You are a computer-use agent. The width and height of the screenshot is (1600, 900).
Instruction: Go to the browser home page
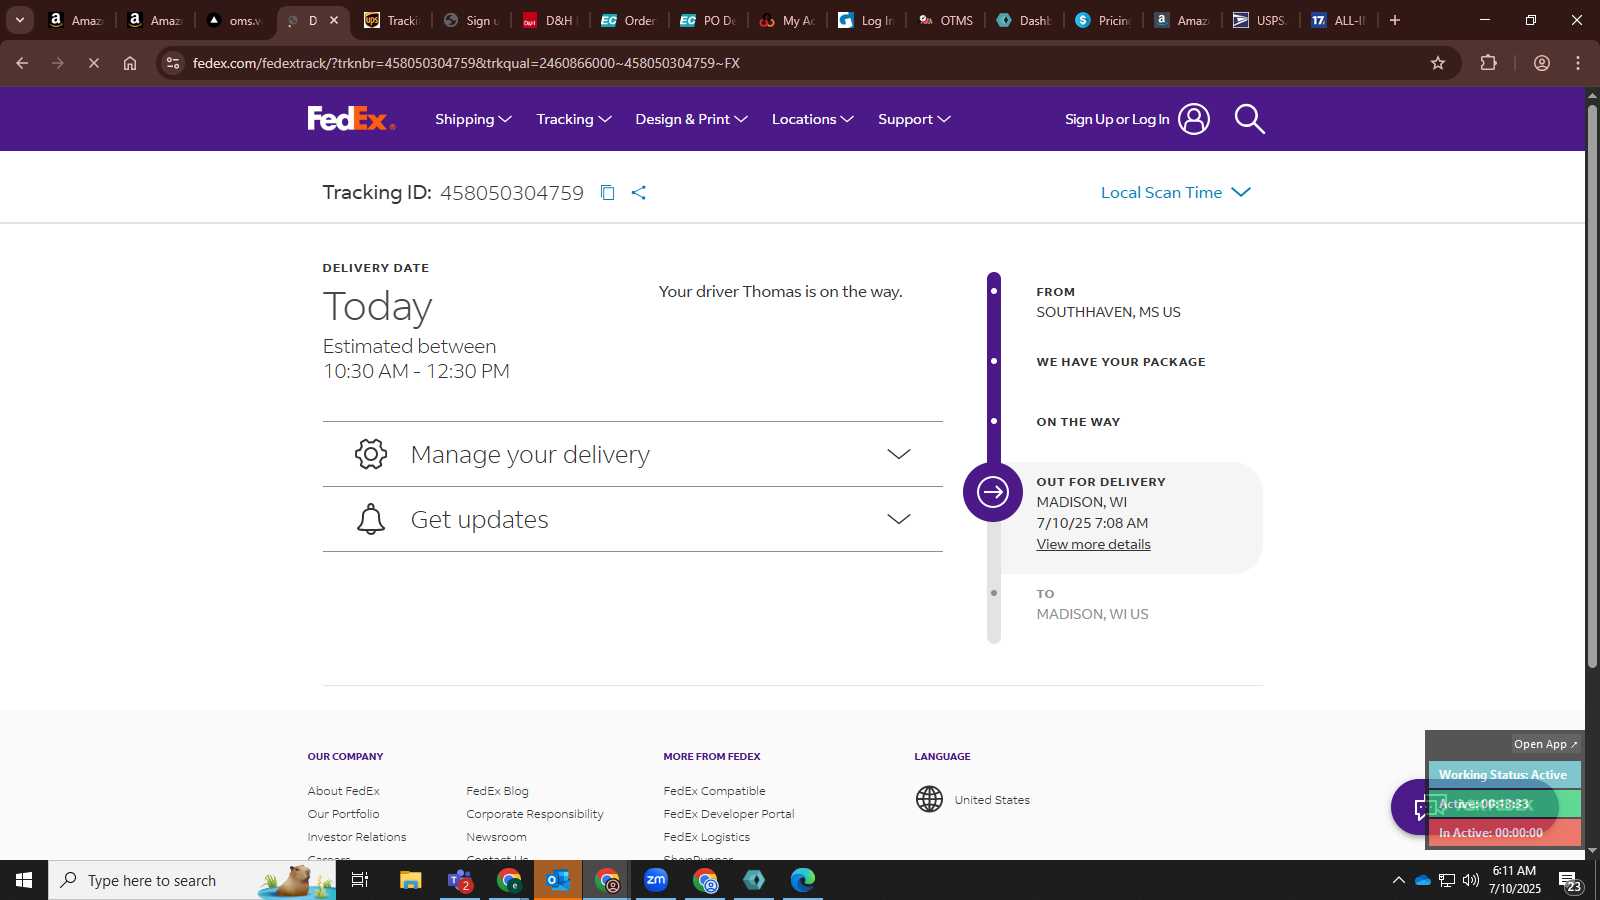pyautogui.click(x=130, y=63)
